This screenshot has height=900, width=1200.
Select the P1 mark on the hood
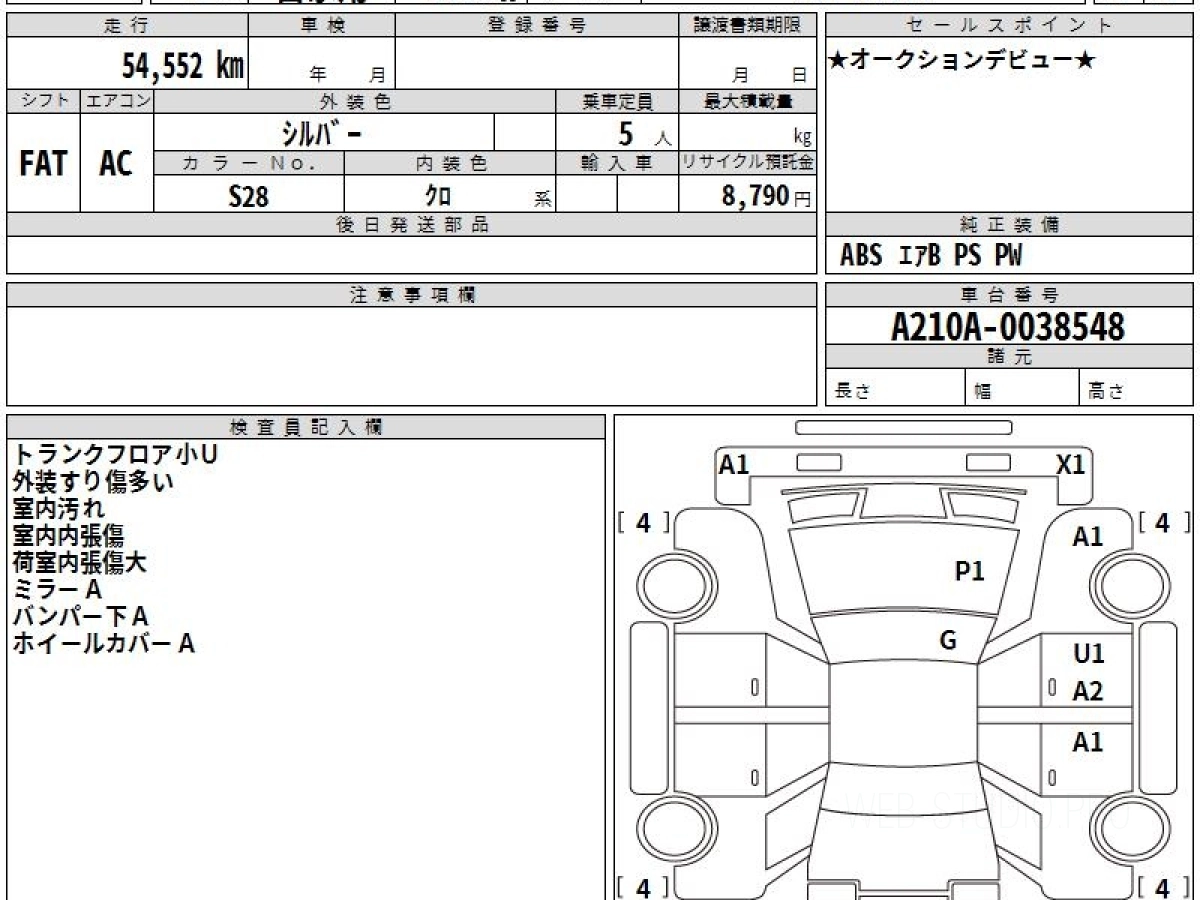click(x=970, y=571)
